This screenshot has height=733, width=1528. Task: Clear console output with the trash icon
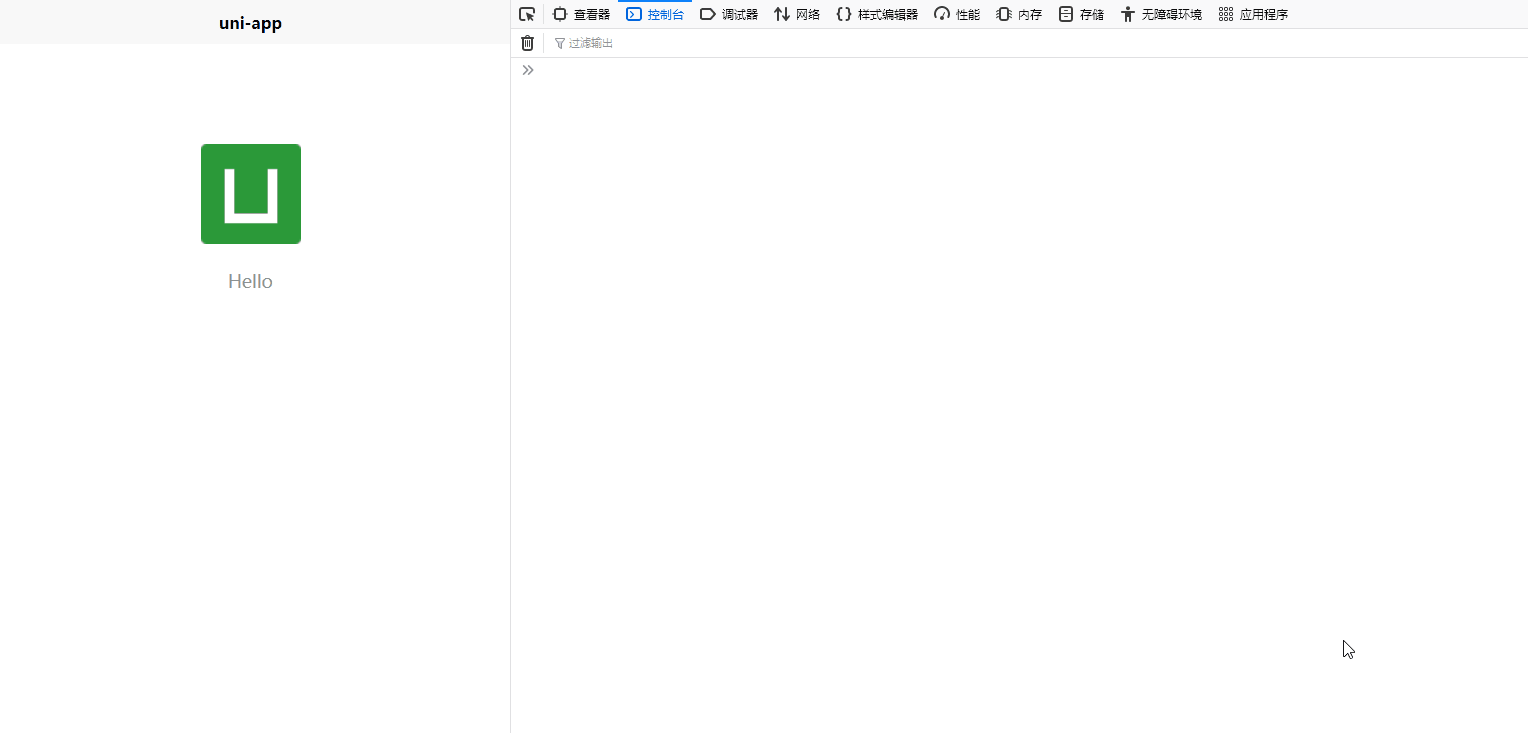[528, 43]
